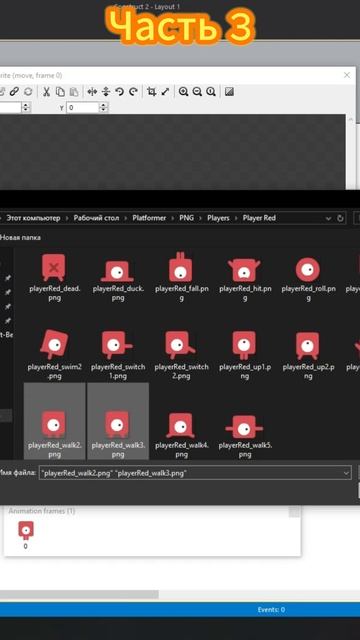The height and width of the screenshot is (640, 360).
Task: Open the file name combo box dropdown
Action: pos(346,473)
